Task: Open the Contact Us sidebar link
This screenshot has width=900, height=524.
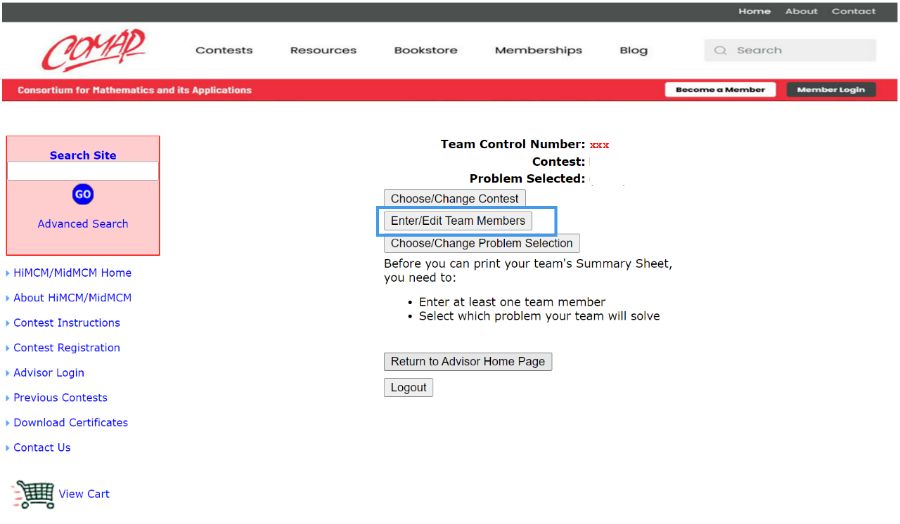Action: [42, 448]
